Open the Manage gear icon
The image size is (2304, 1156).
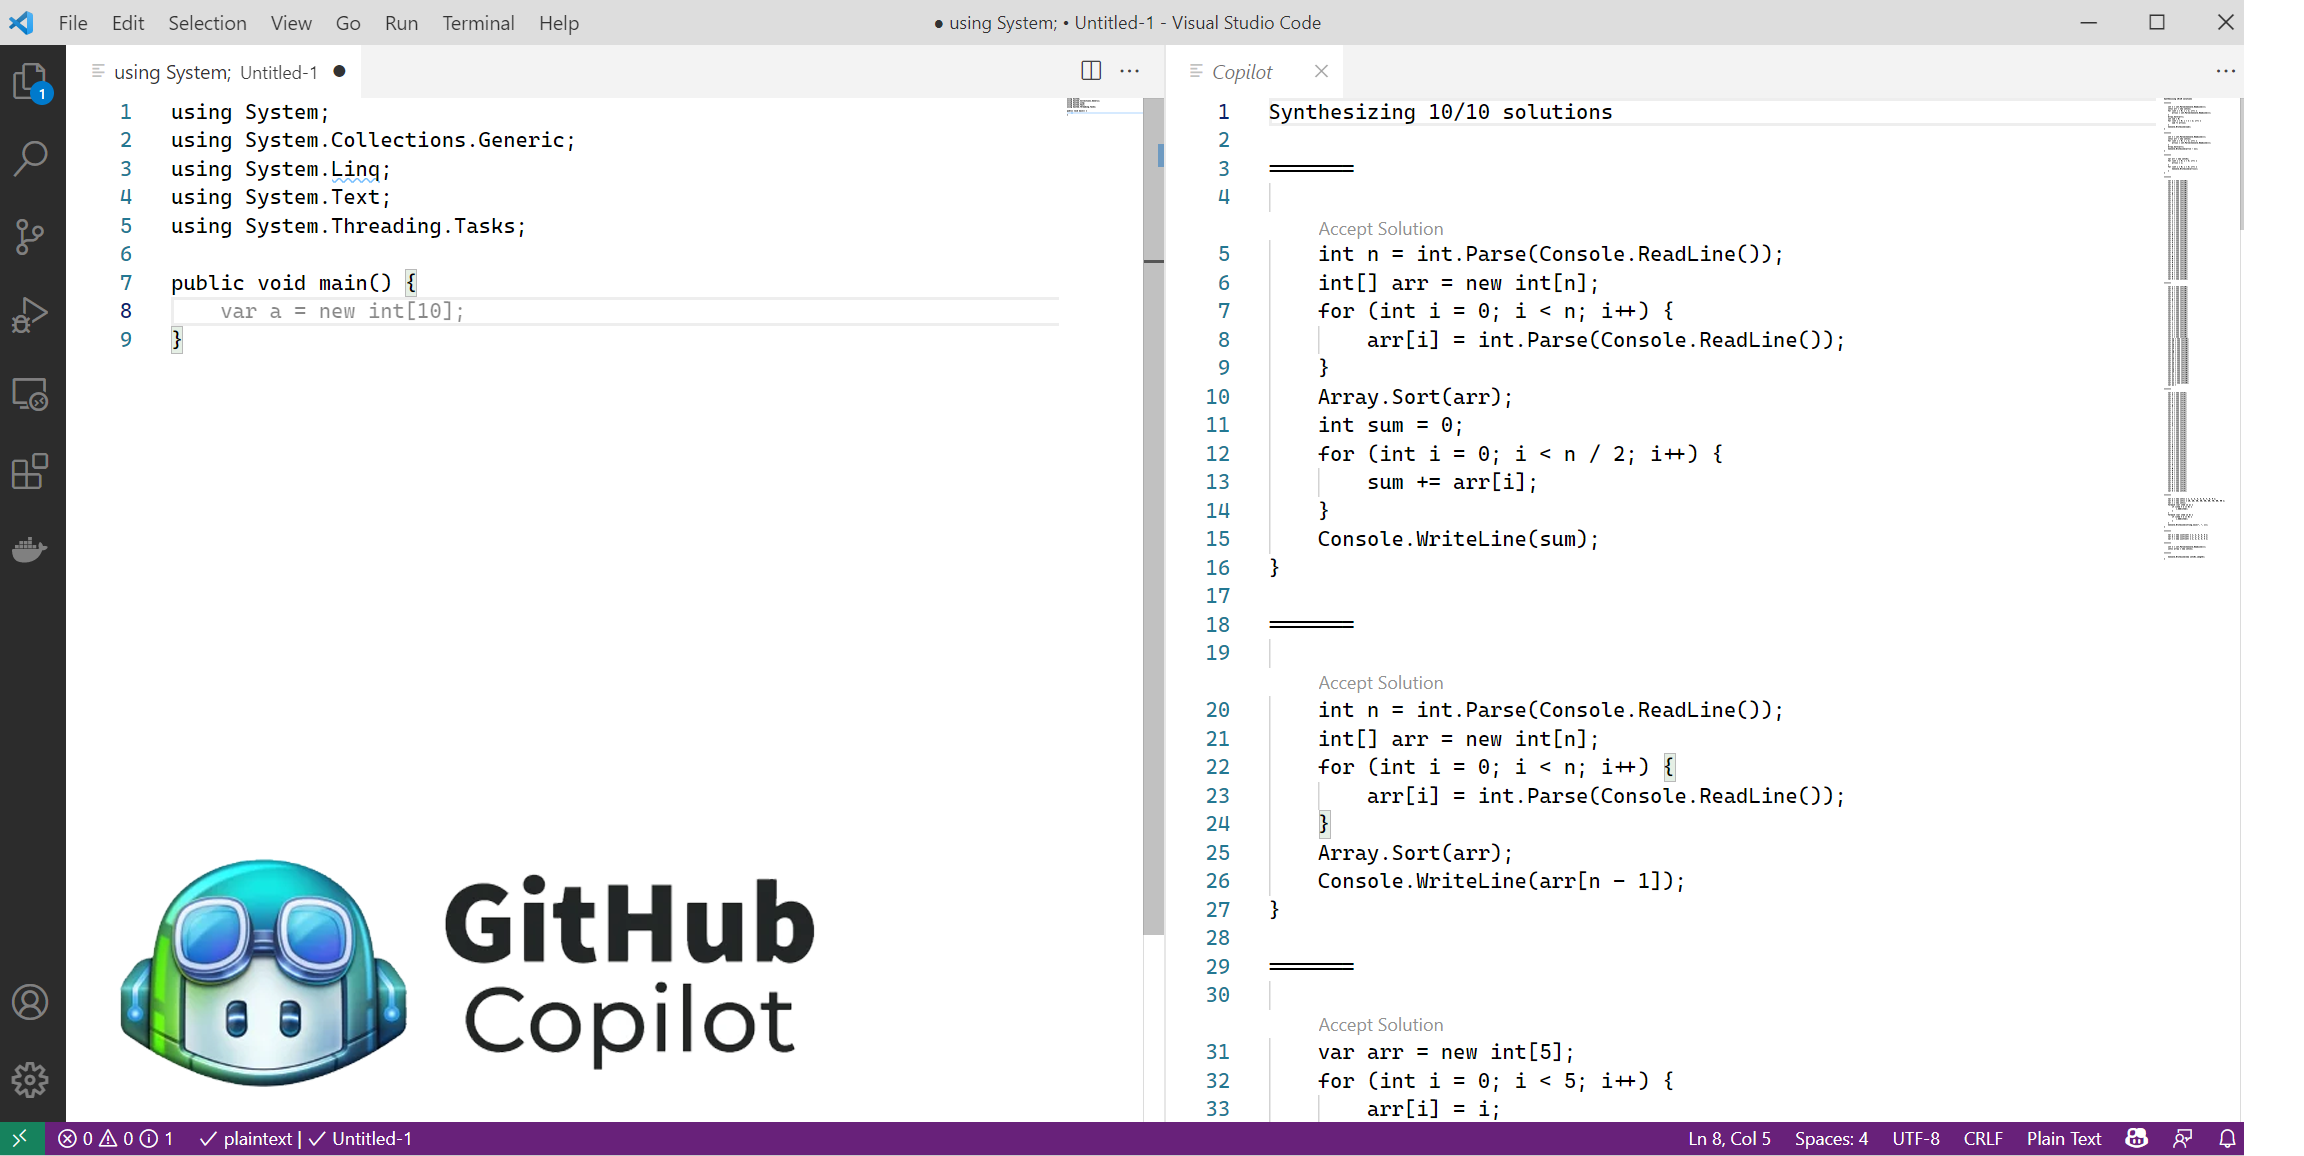tap(31, 1080)
